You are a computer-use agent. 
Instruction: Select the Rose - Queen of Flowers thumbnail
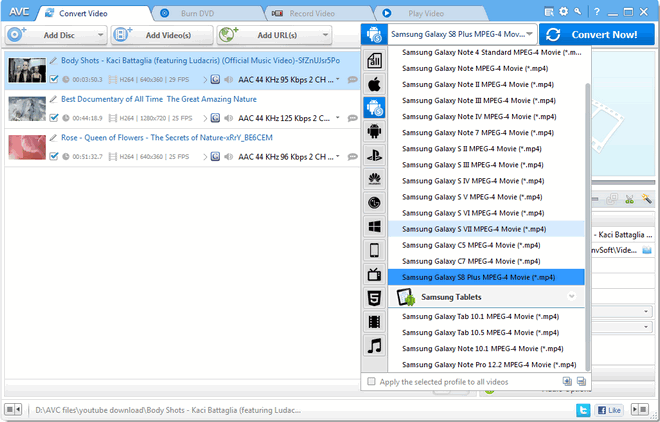(27, 147)
